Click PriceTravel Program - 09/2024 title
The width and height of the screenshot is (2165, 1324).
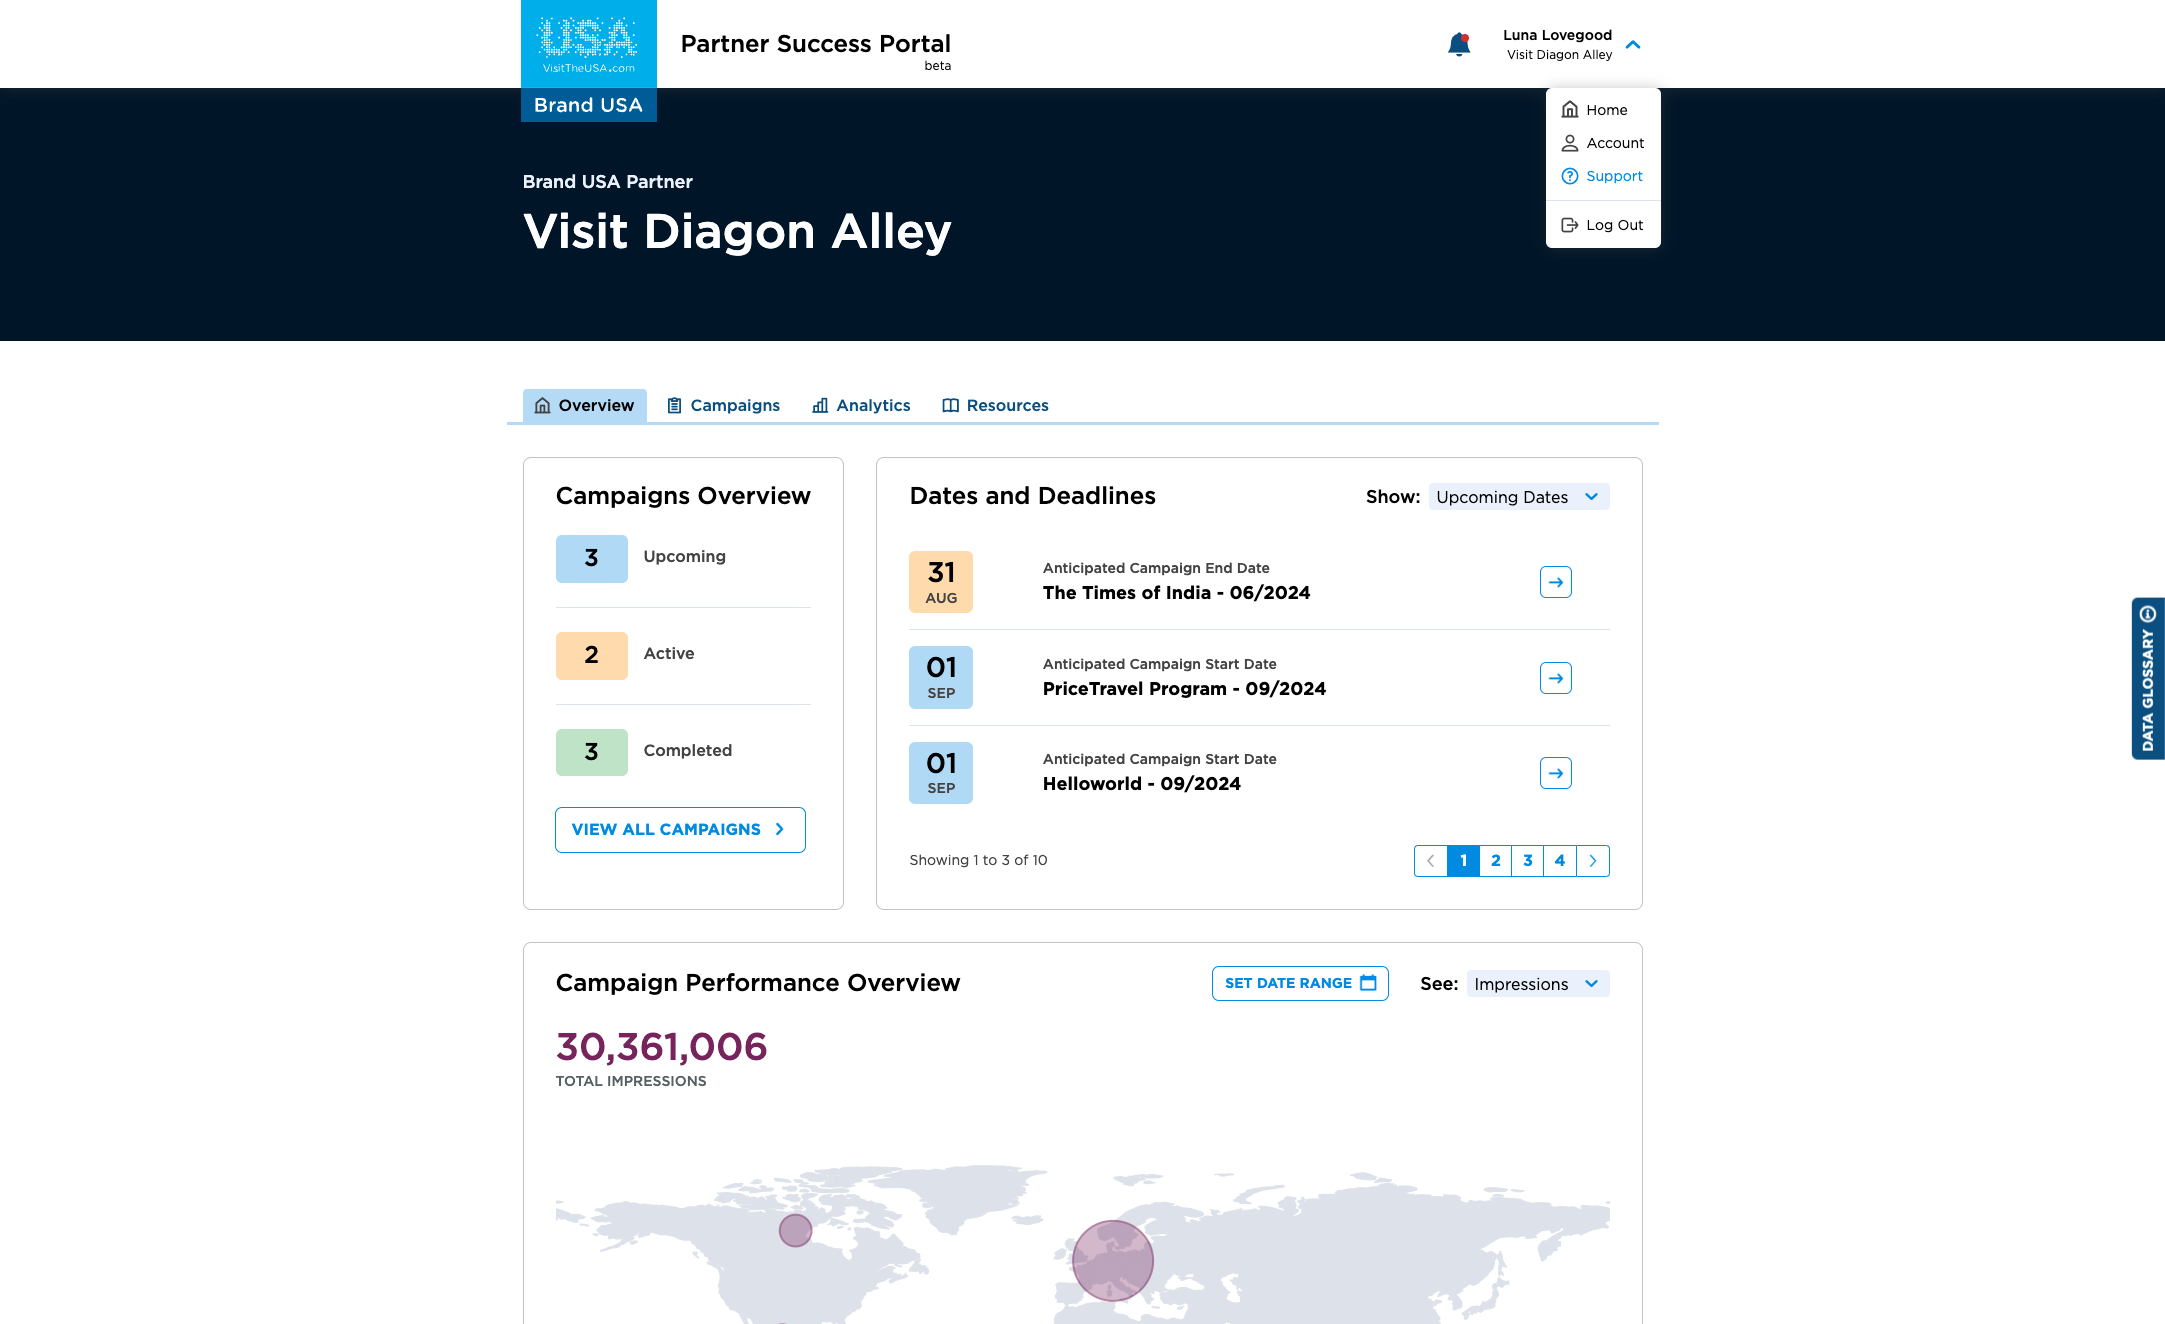click(1184, 689)
